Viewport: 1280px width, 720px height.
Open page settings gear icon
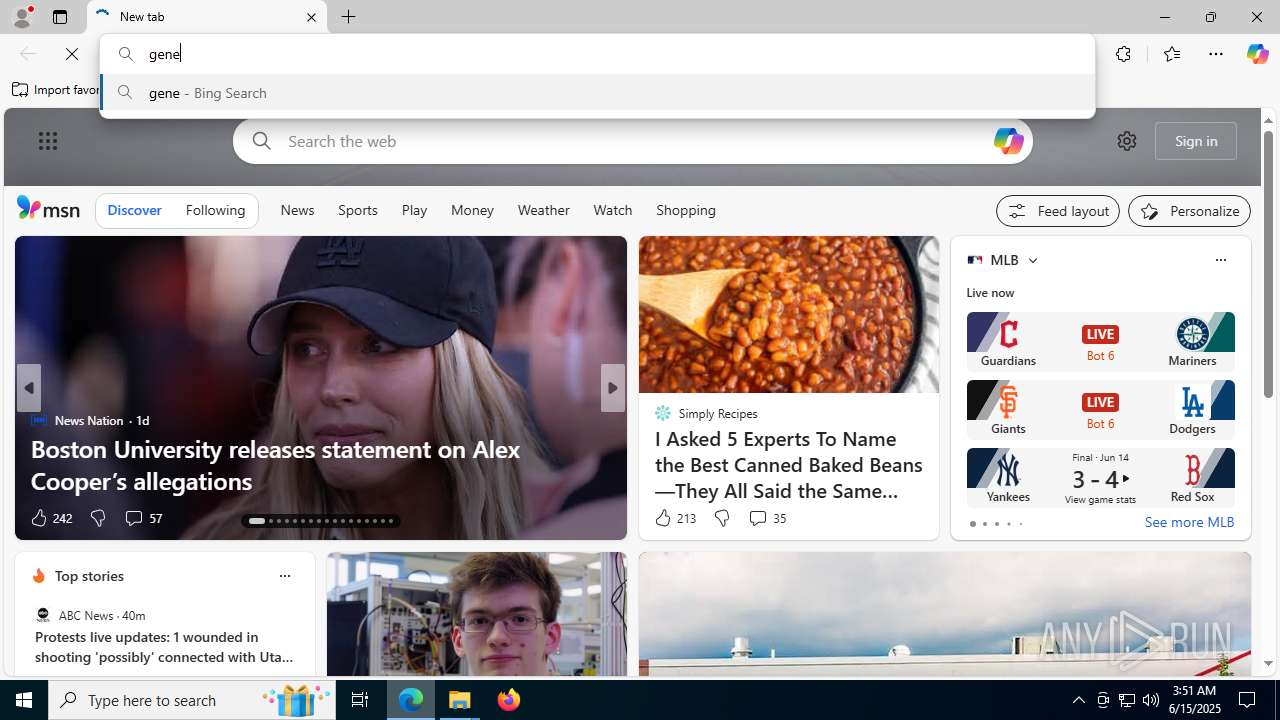pyautogui.click(x=1127, y=141)
